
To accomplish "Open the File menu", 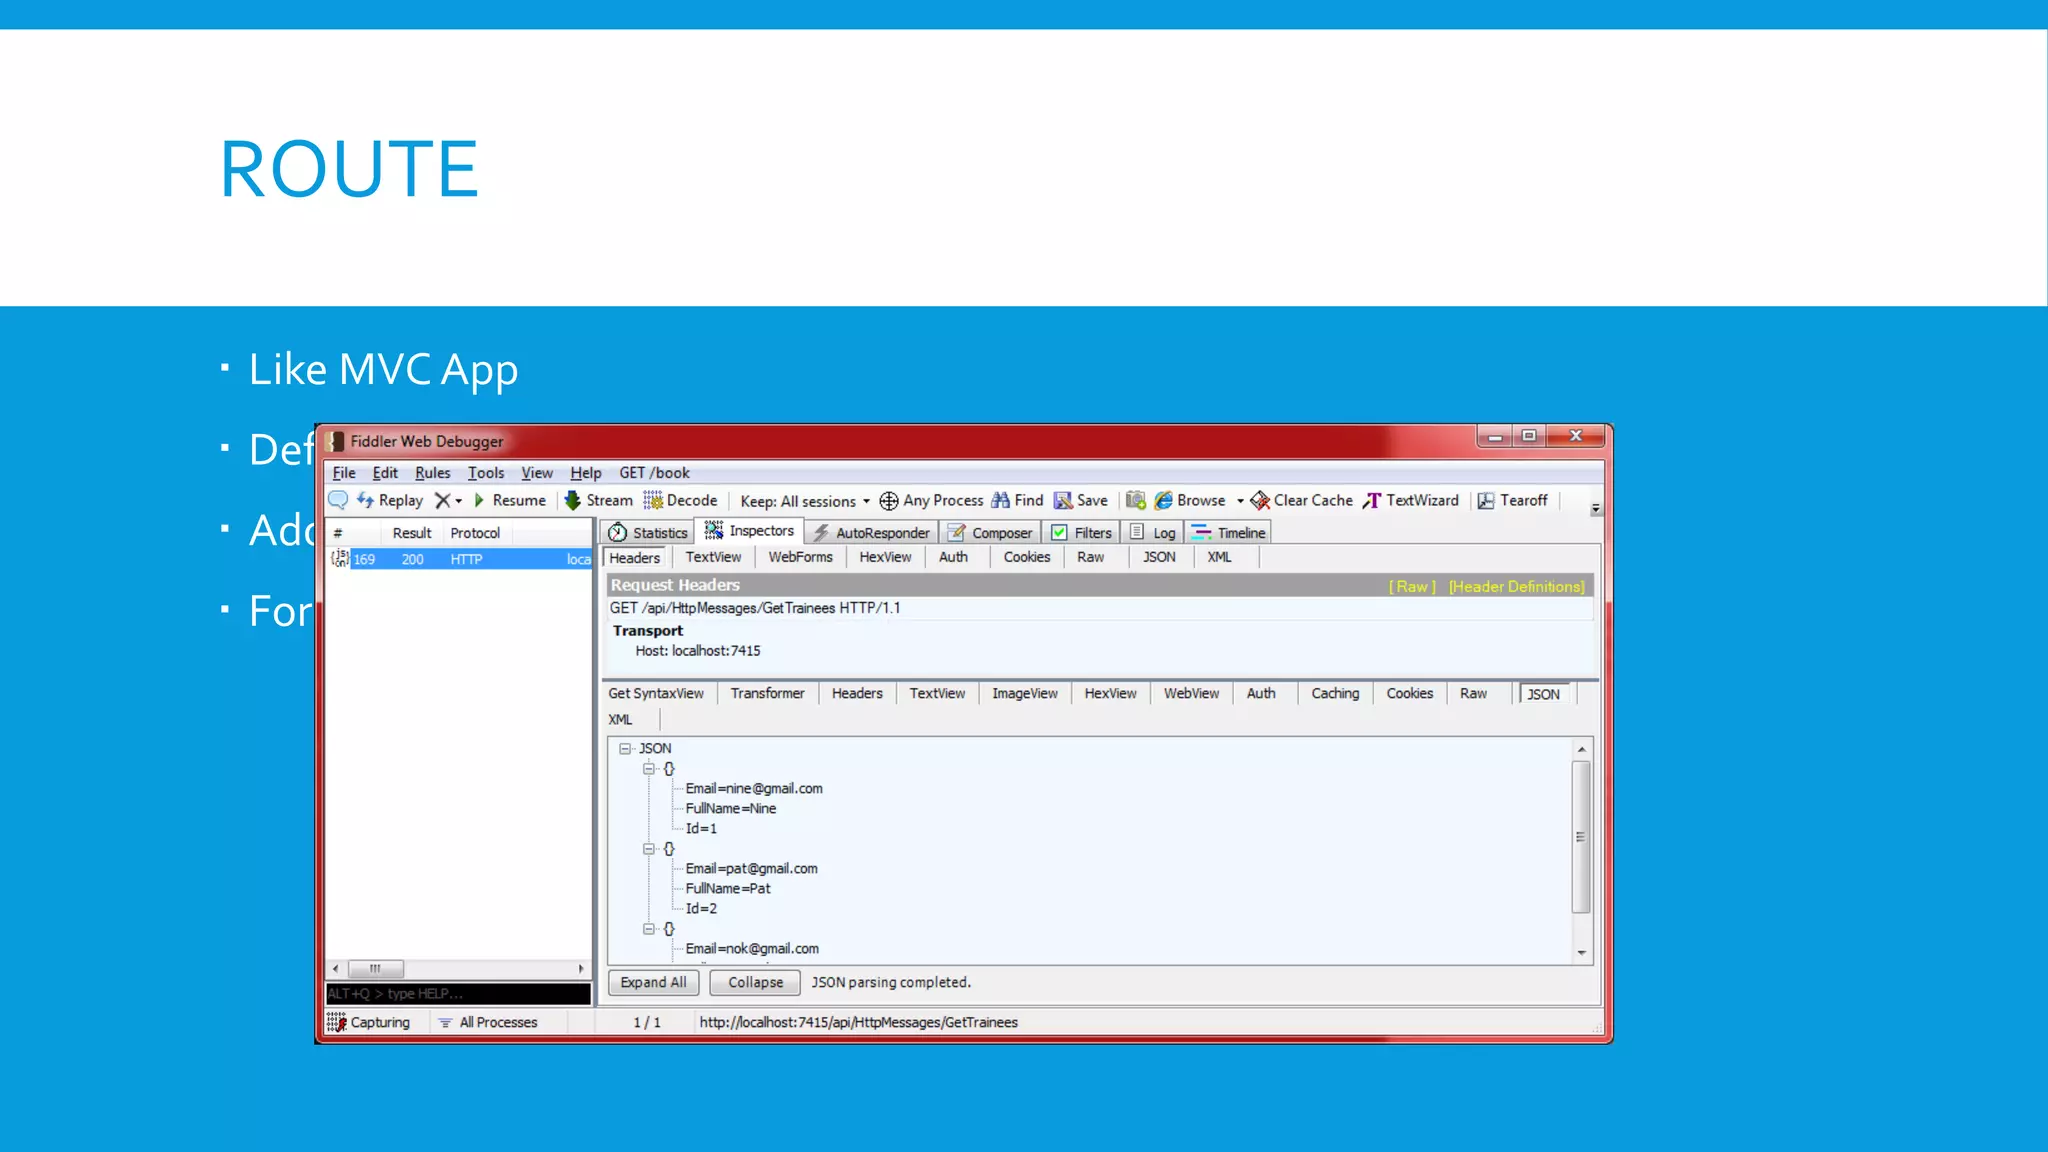I will pos(344,473).
